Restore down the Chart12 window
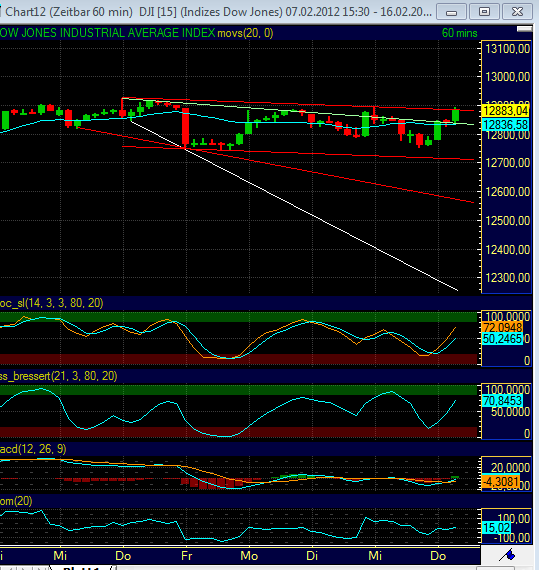Screen dimensions: 539x570 [484, 12]
